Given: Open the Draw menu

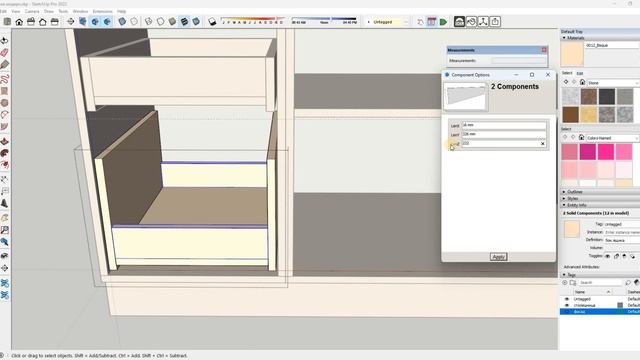Looking at the screenshot, I should [49, 11].
